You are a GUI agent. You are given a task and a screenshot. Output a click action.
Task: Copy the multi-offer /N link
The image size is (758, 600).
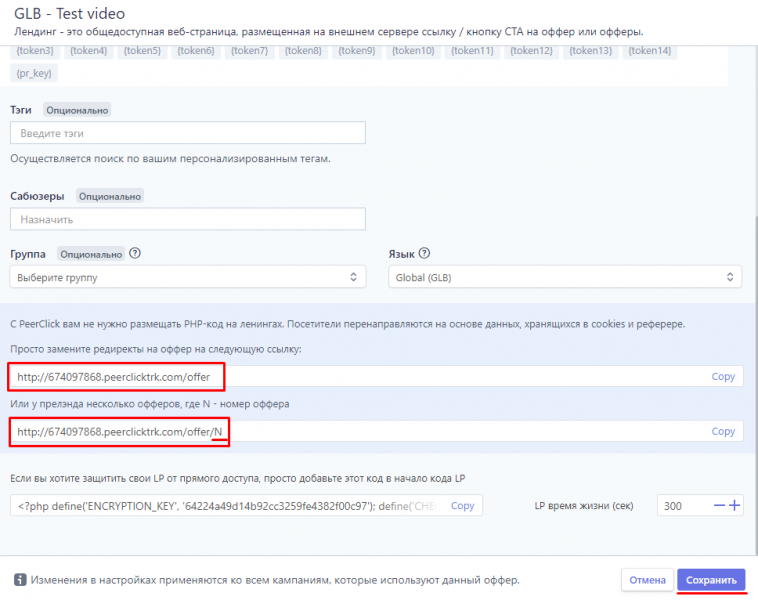(x=723, y=431)
